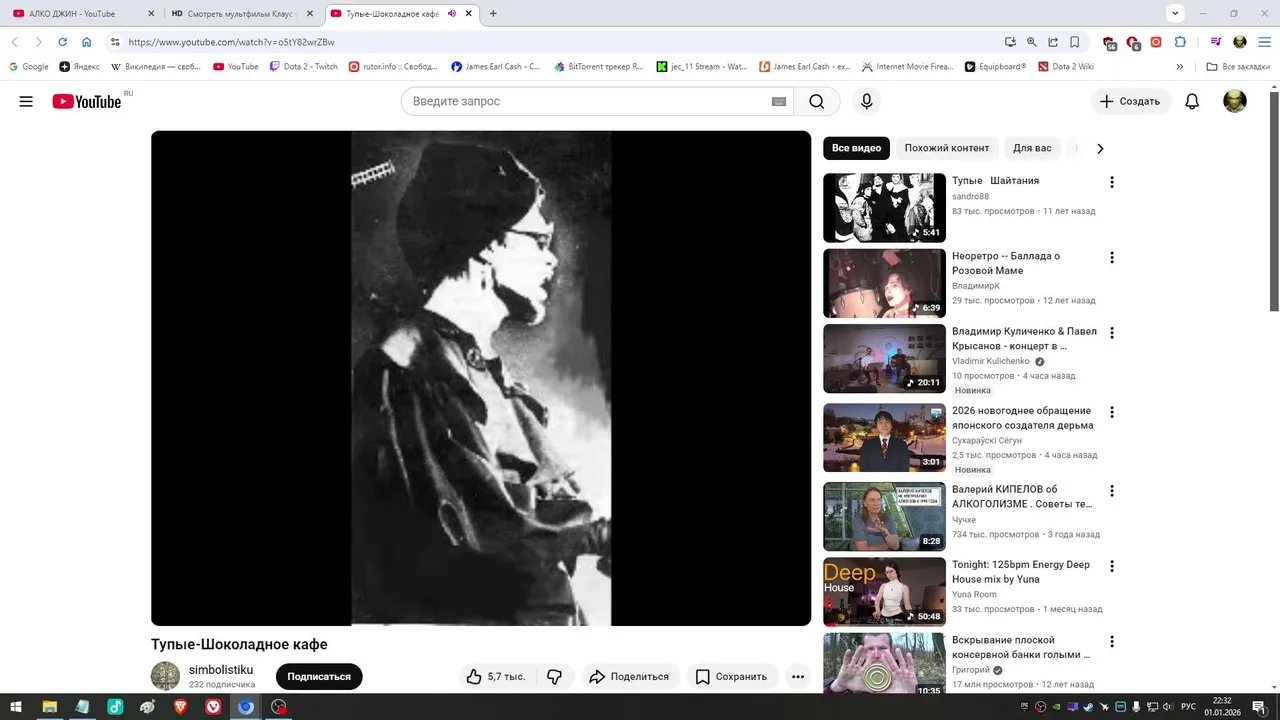The width and height of the screenshot is (1280, 720).
Task: Open the on-screen keyboard in search box
Action: 779,101
